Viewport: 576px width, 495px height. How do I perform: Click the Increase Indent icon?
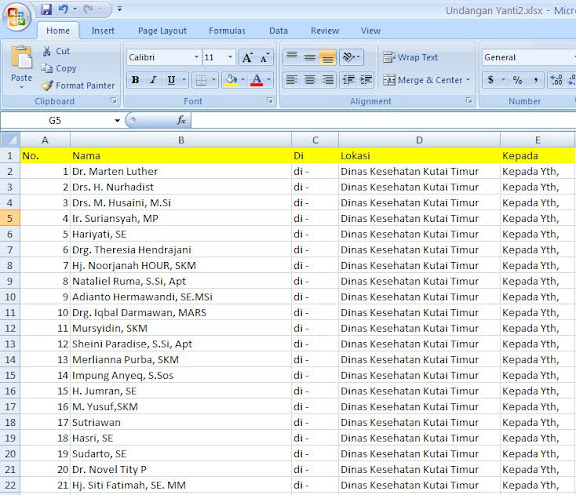click(x=366, y=80)
